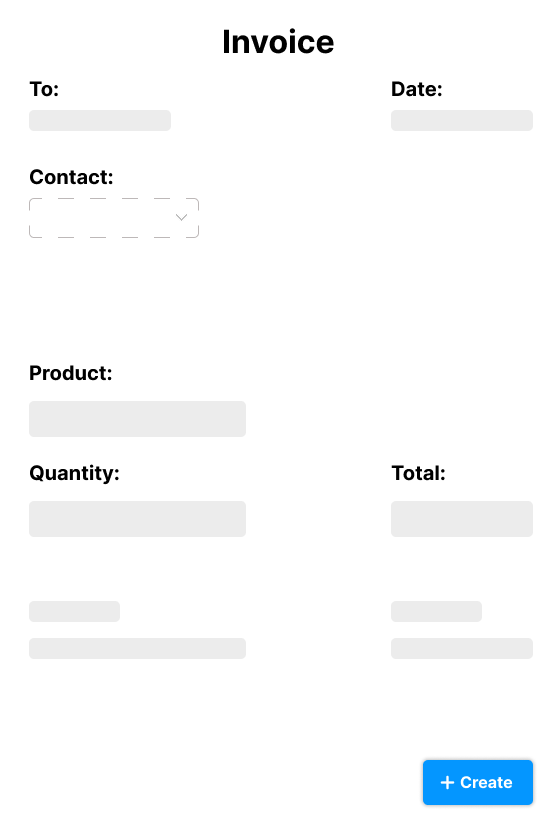Select short placeholder bar below Total field
557x840 pixels.
436,611
